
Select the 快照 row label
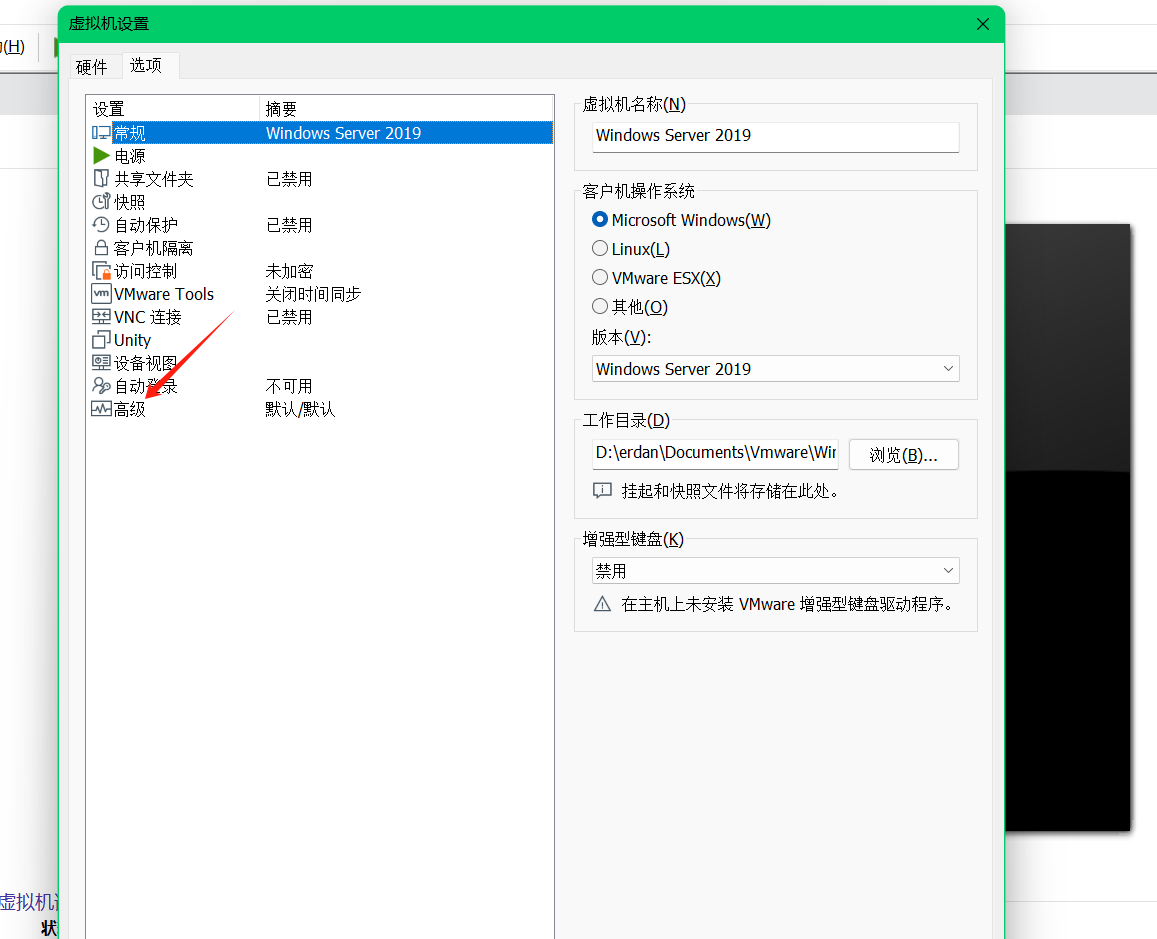tap(130, 201)
